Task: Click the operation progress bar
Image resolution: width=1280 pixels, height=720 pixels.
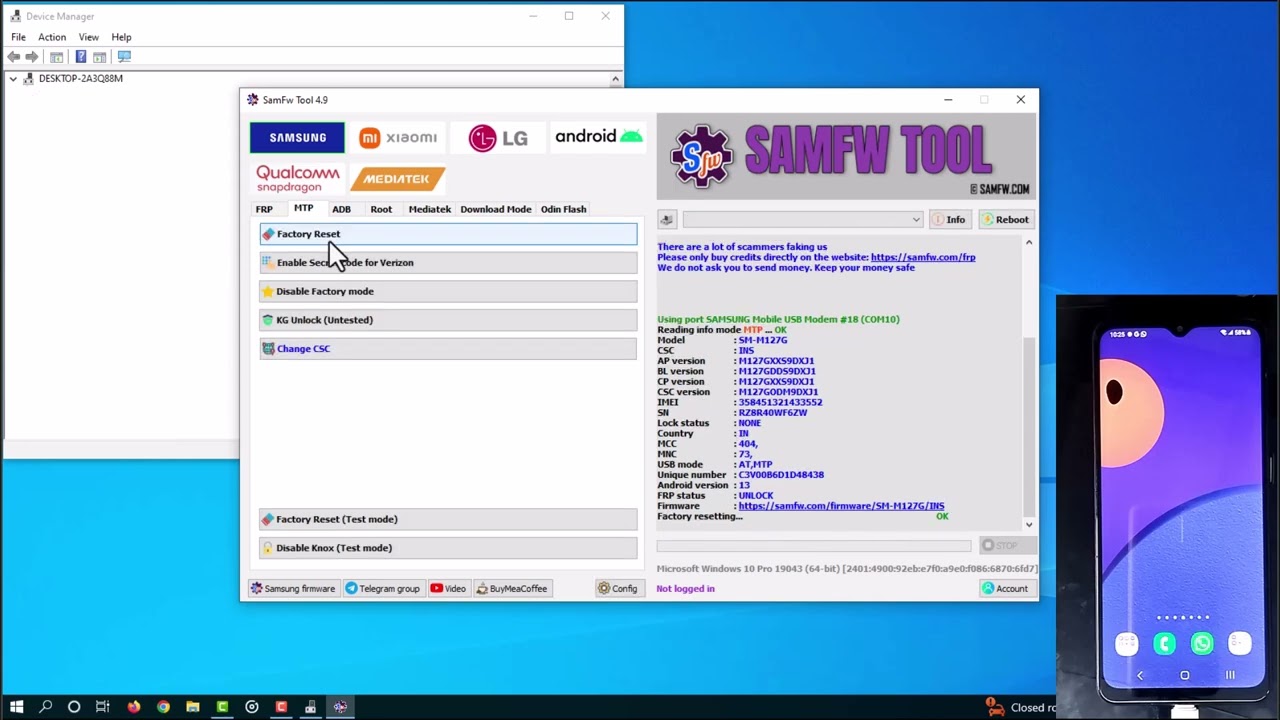Action: pyautogui.click(x=814, y=546)
